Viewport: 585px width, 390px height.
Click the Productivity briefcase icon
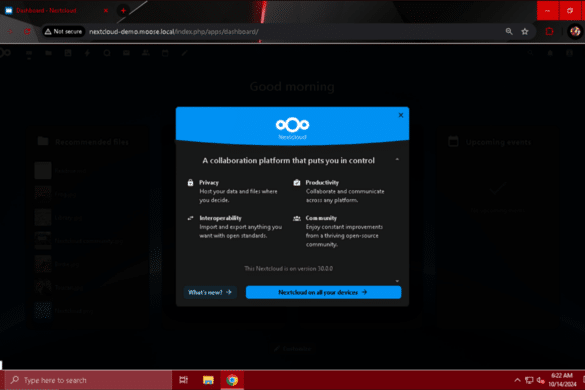pos(297,182)
